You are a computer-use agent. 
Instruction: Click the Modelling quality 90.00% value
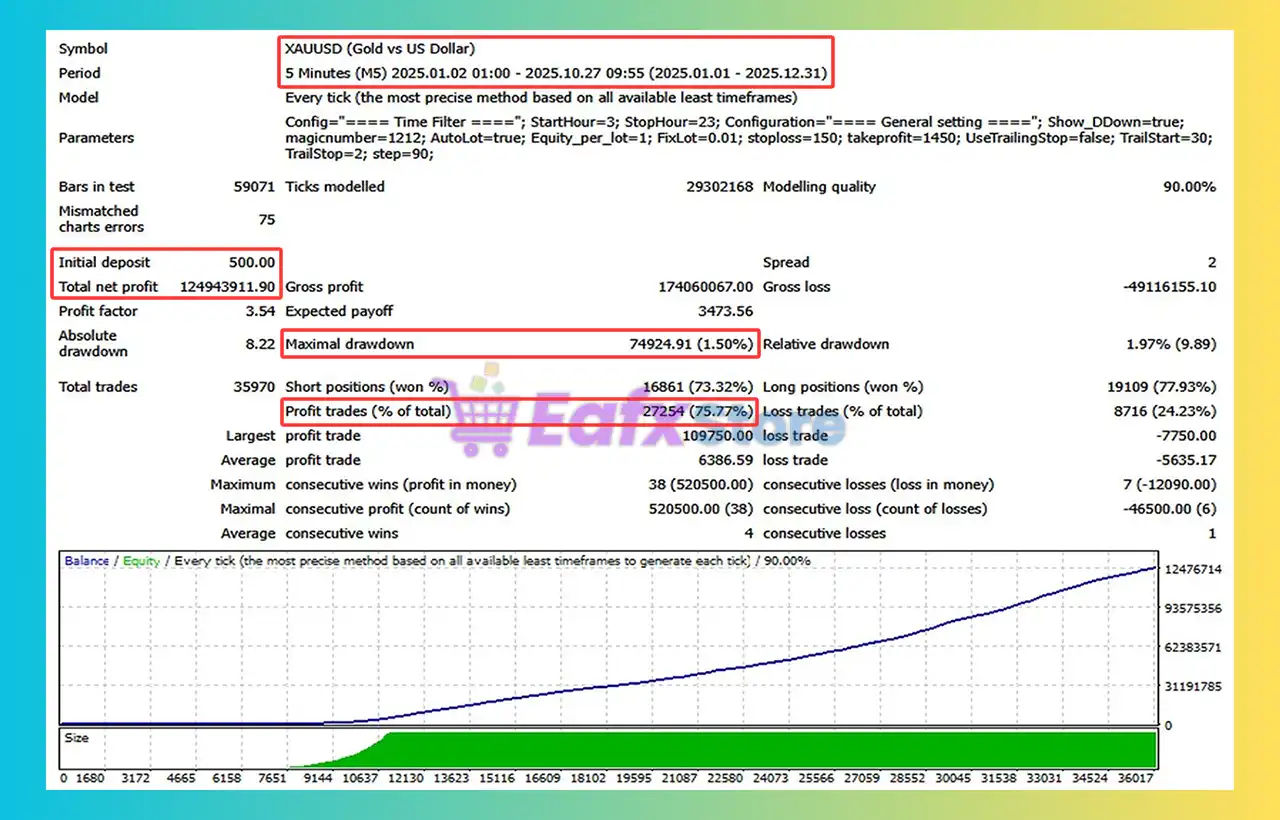(x=1187, y=187)
